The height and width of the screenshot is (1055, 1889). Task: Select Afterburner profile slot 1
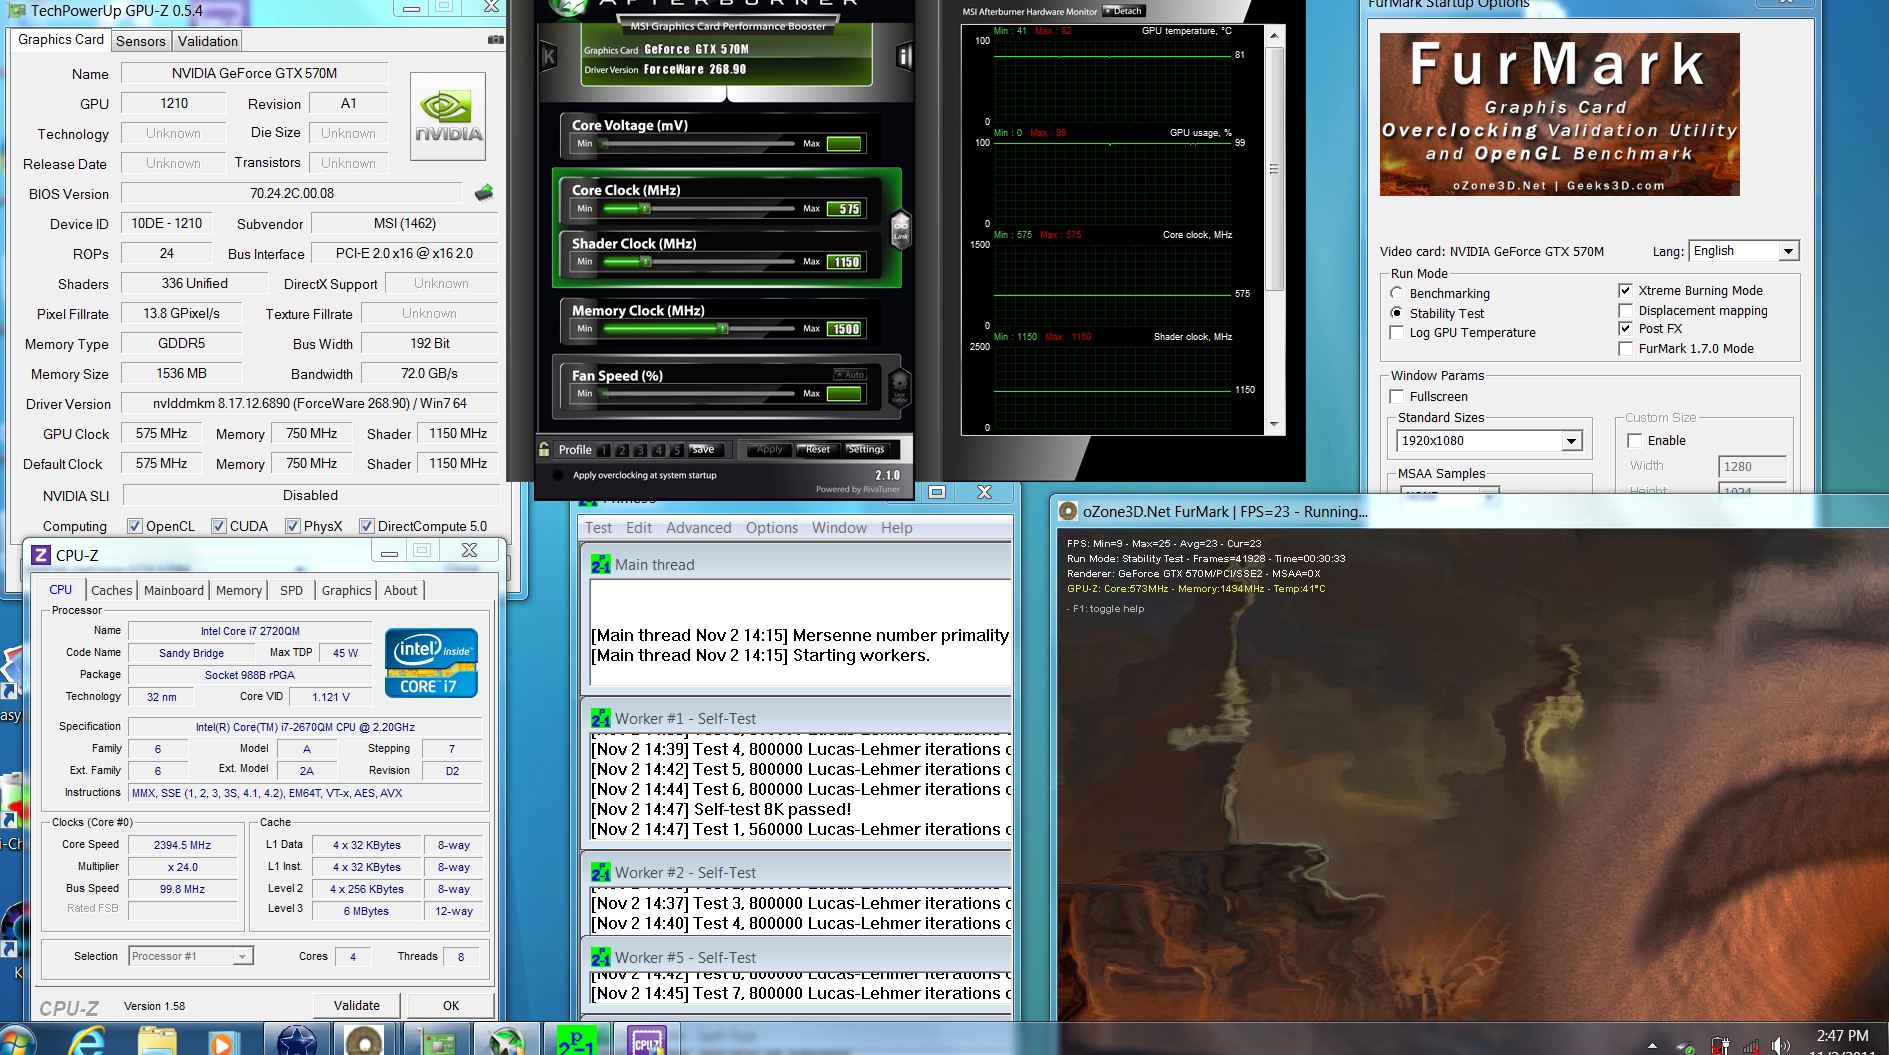[604, 450]
